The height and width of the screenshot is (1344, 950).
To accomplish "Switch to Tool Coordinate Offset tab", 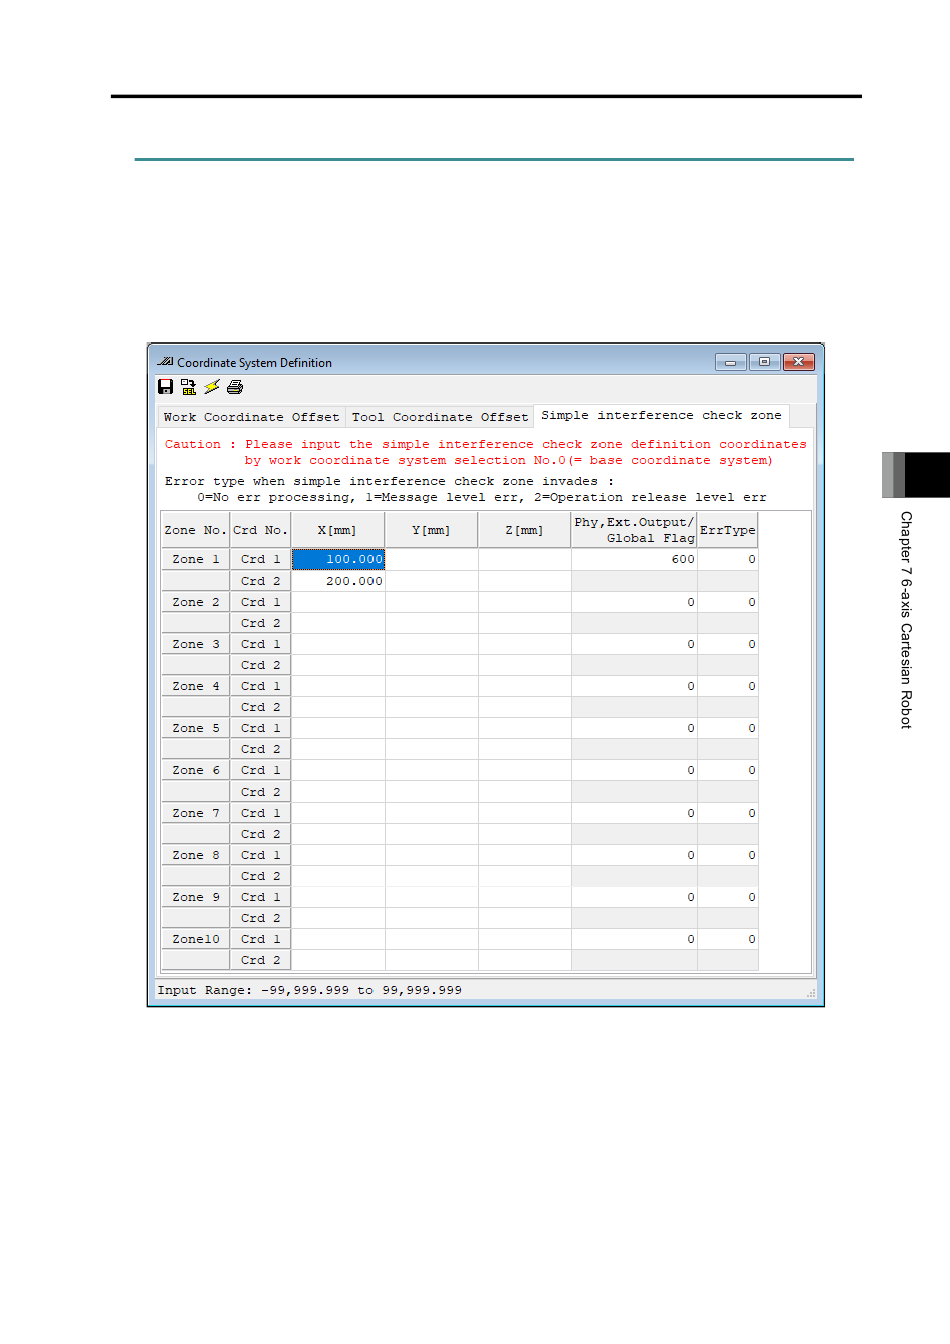I will tap(440, 417).
